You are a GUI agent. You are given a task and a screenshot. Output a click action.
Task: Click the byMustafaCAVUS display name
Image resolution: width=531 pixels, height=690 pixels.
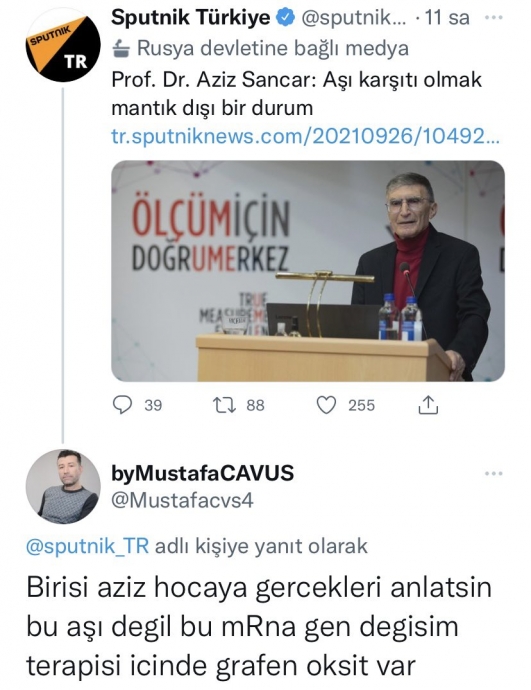click(x=202, y=473)
